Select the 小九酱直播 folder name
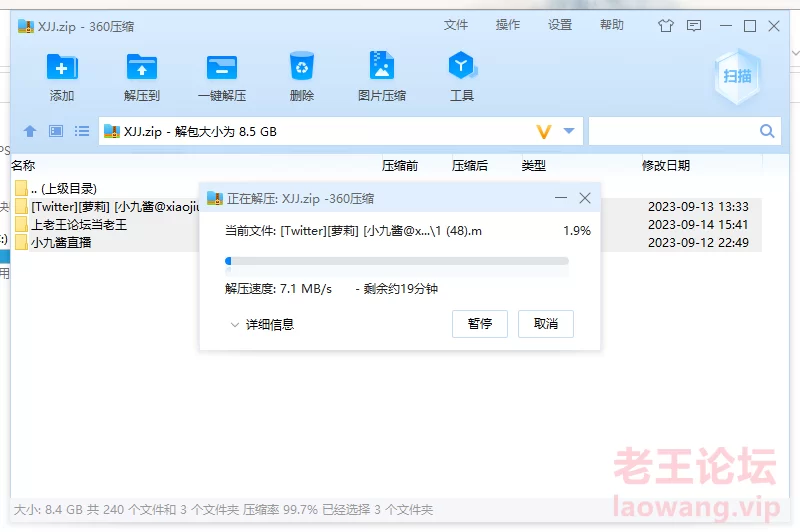Screen dimensions: 800x532 point(61,242)
